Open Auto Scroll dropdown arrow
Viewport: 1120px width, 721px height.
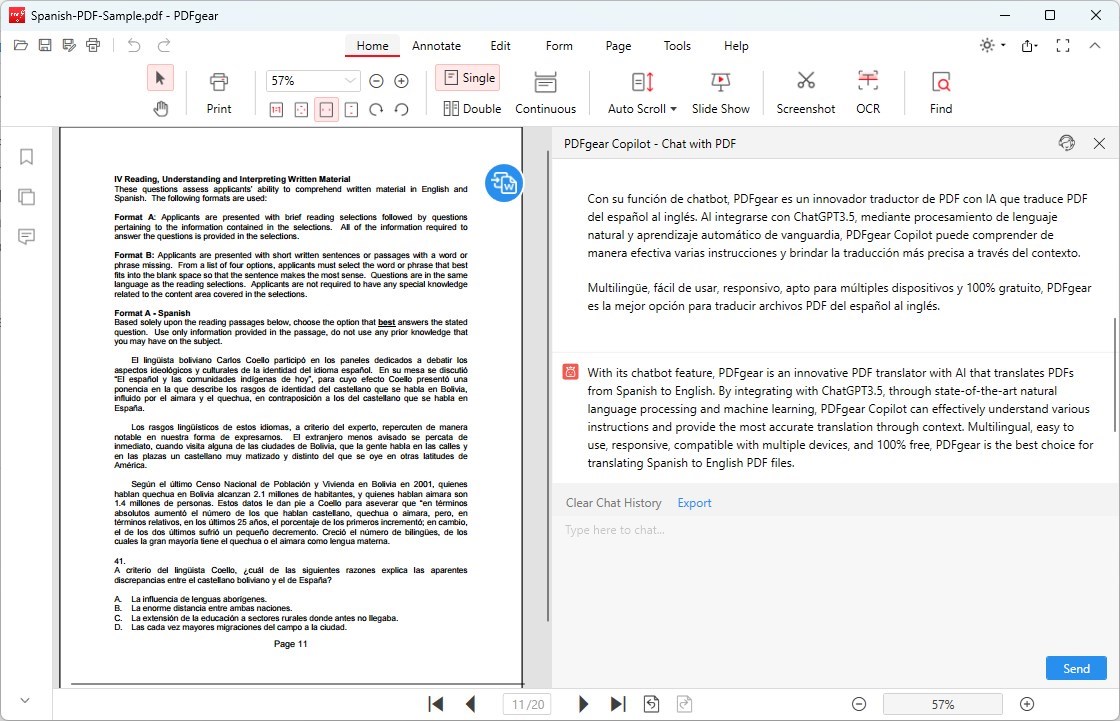coord(673,109)
